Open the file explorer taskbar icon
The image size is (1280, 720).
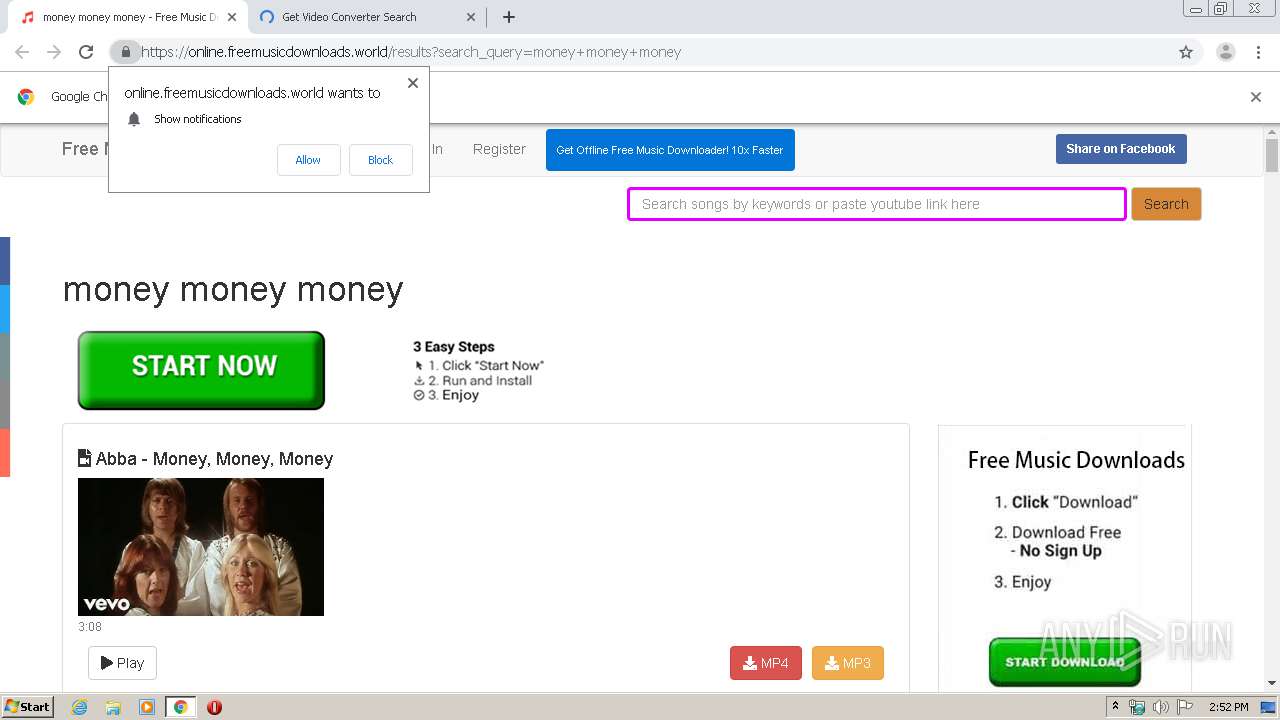(113, 707)
